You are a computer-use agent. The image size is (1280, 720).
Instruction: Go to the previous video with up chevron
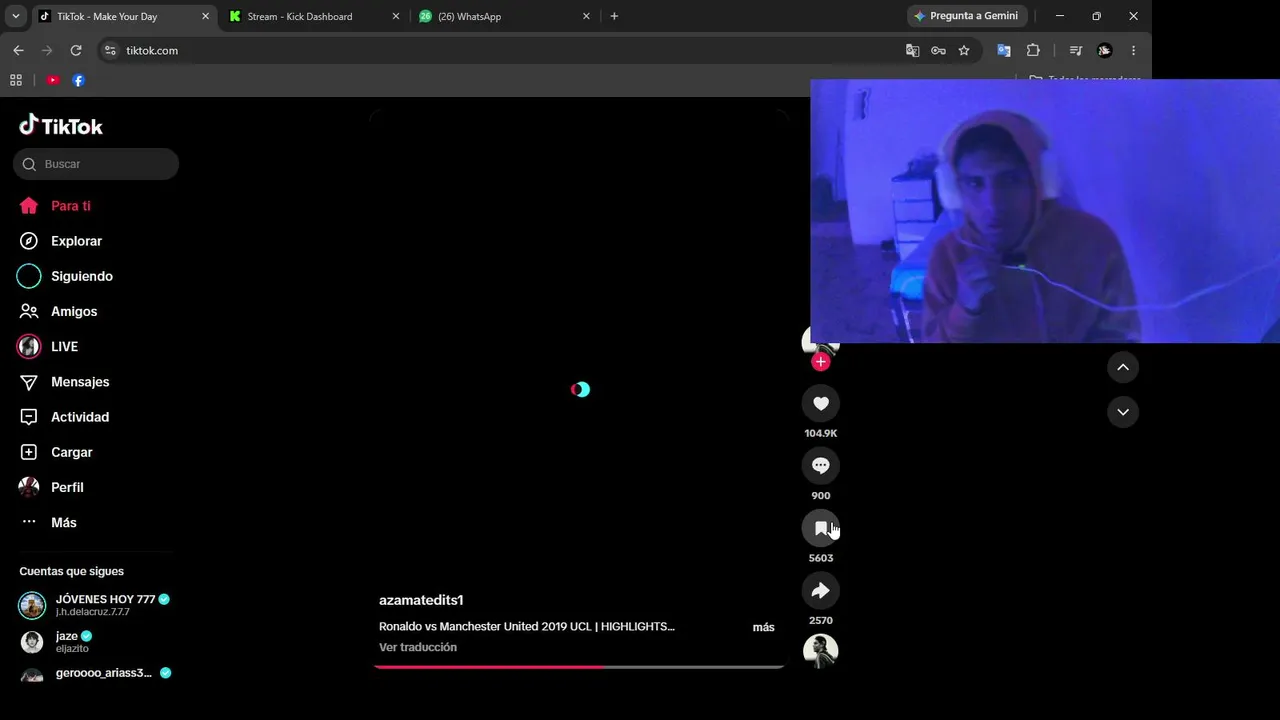coord(1123,367)
